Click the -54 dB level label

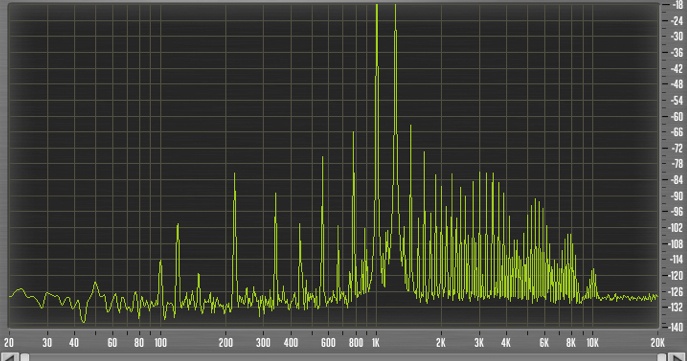tap(676, 100)
